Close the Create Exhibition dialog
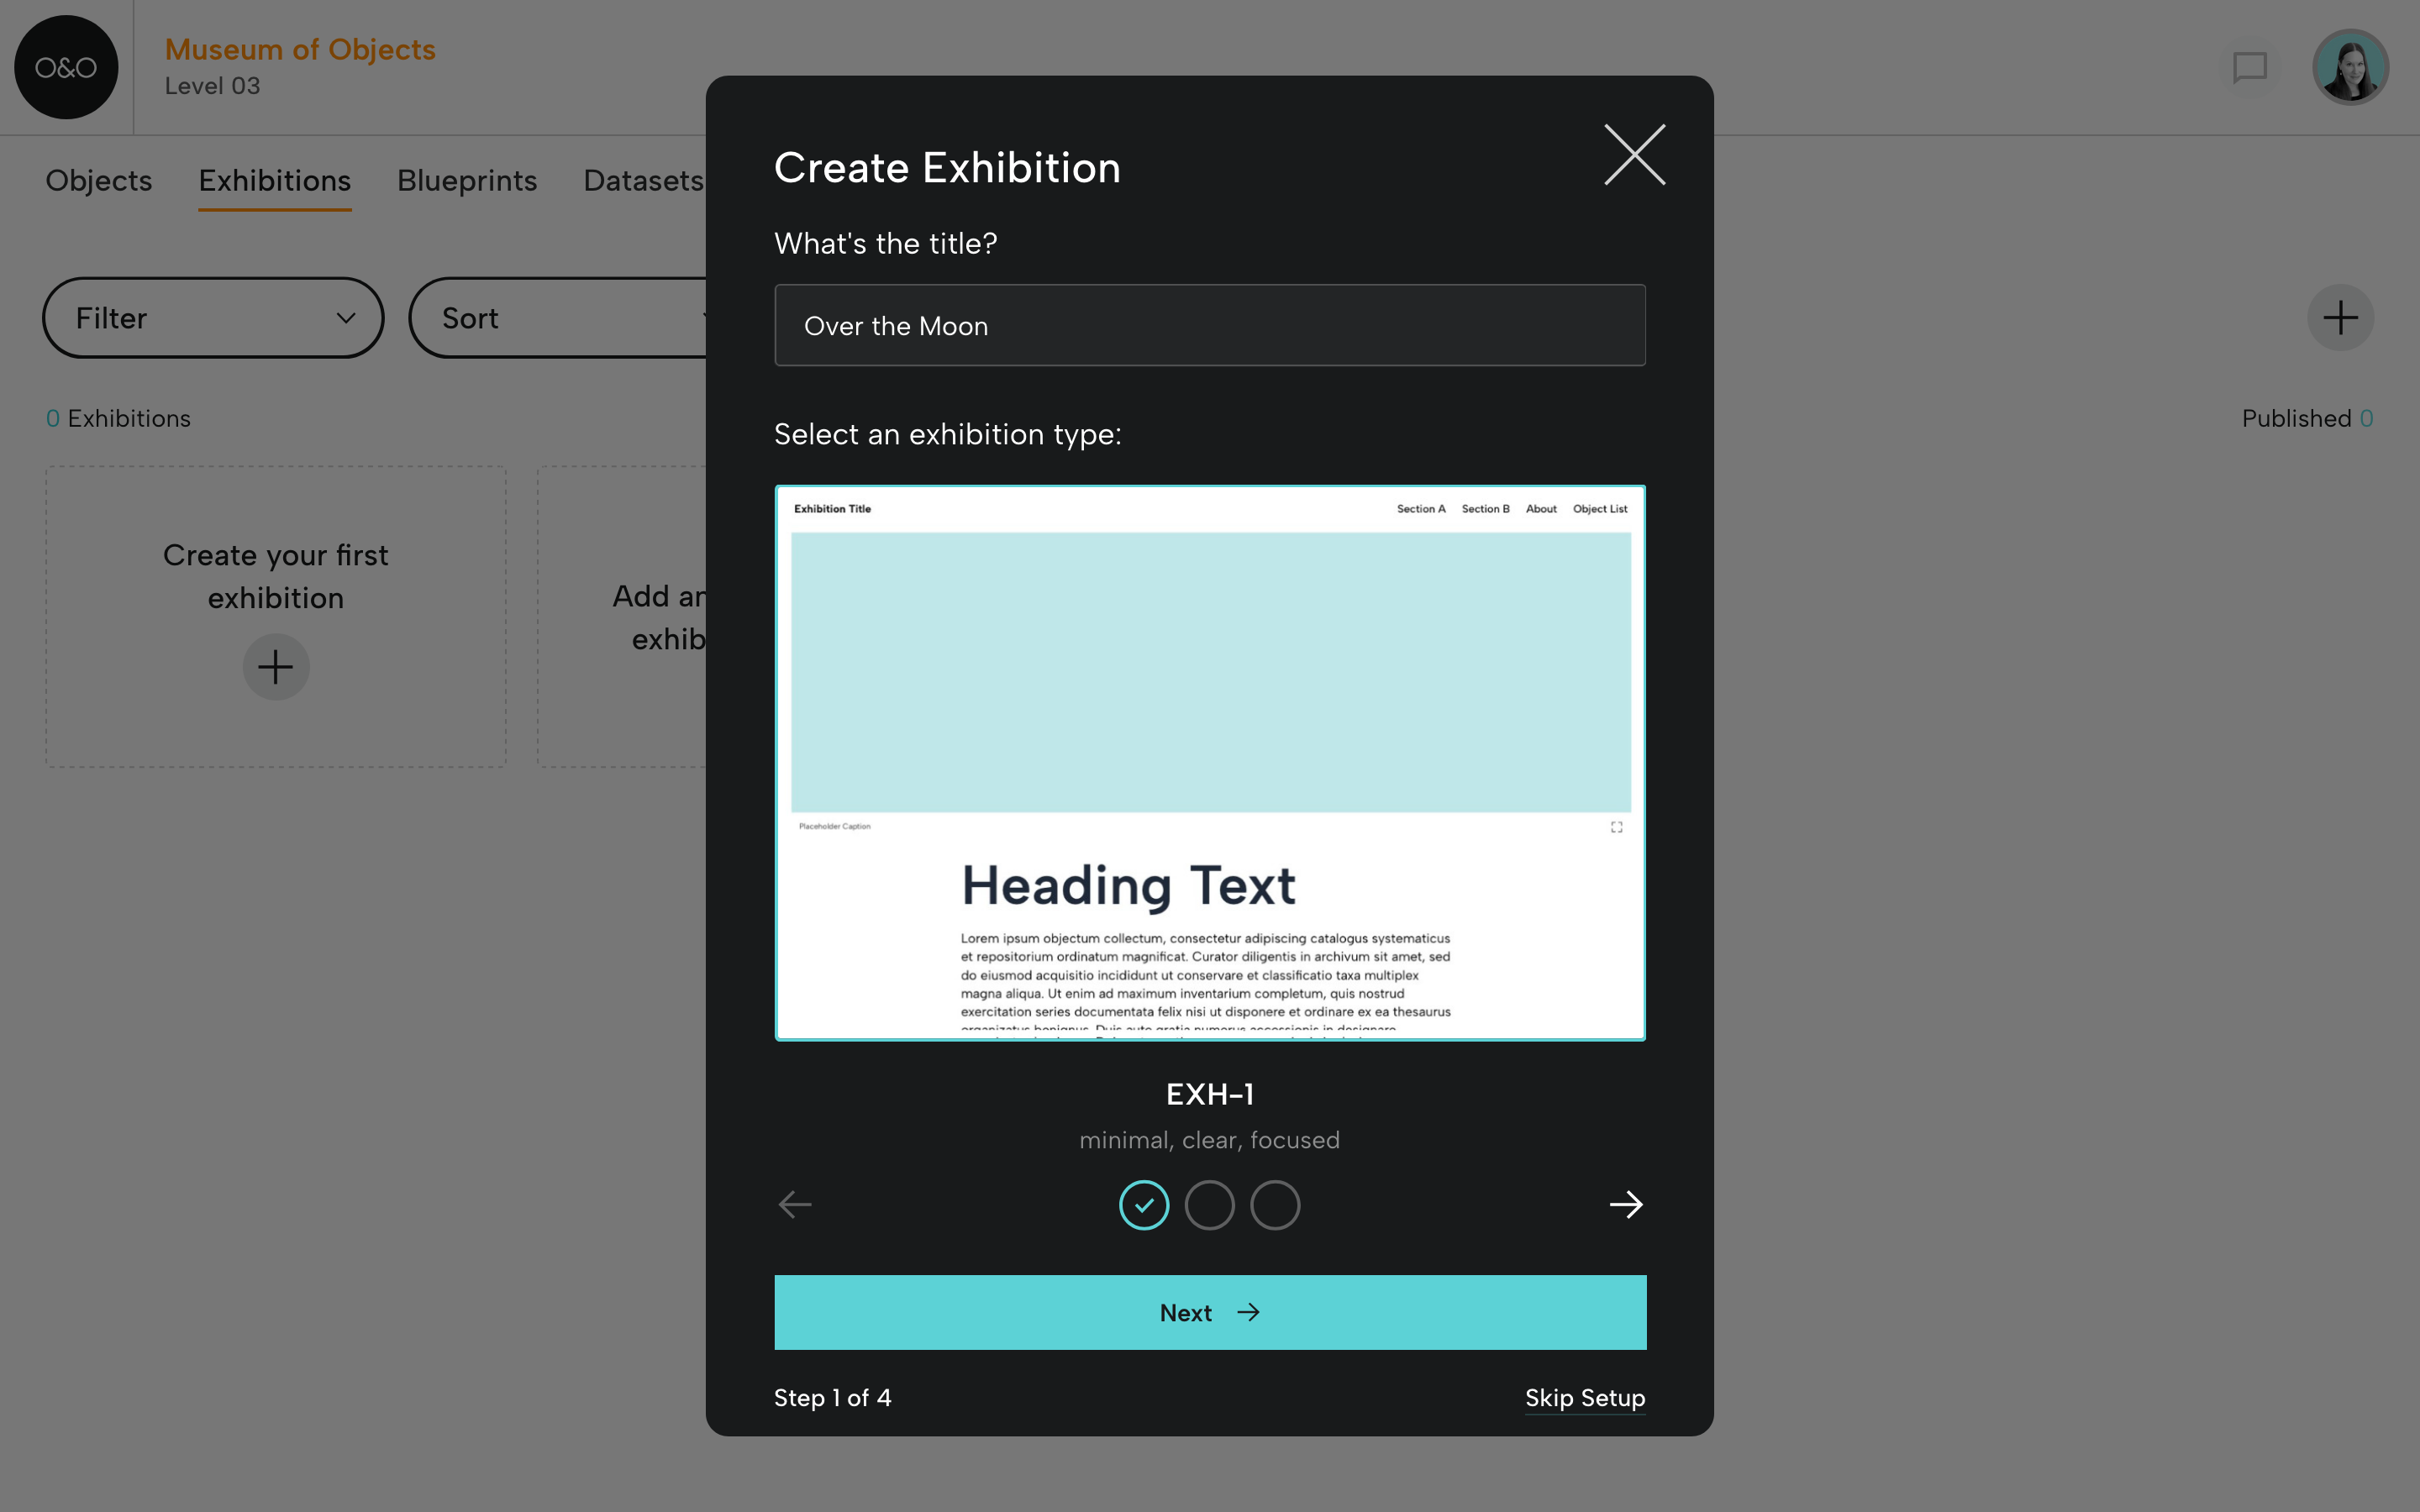Screen dimensions: 2420x1512 (x=1634, y=155)
